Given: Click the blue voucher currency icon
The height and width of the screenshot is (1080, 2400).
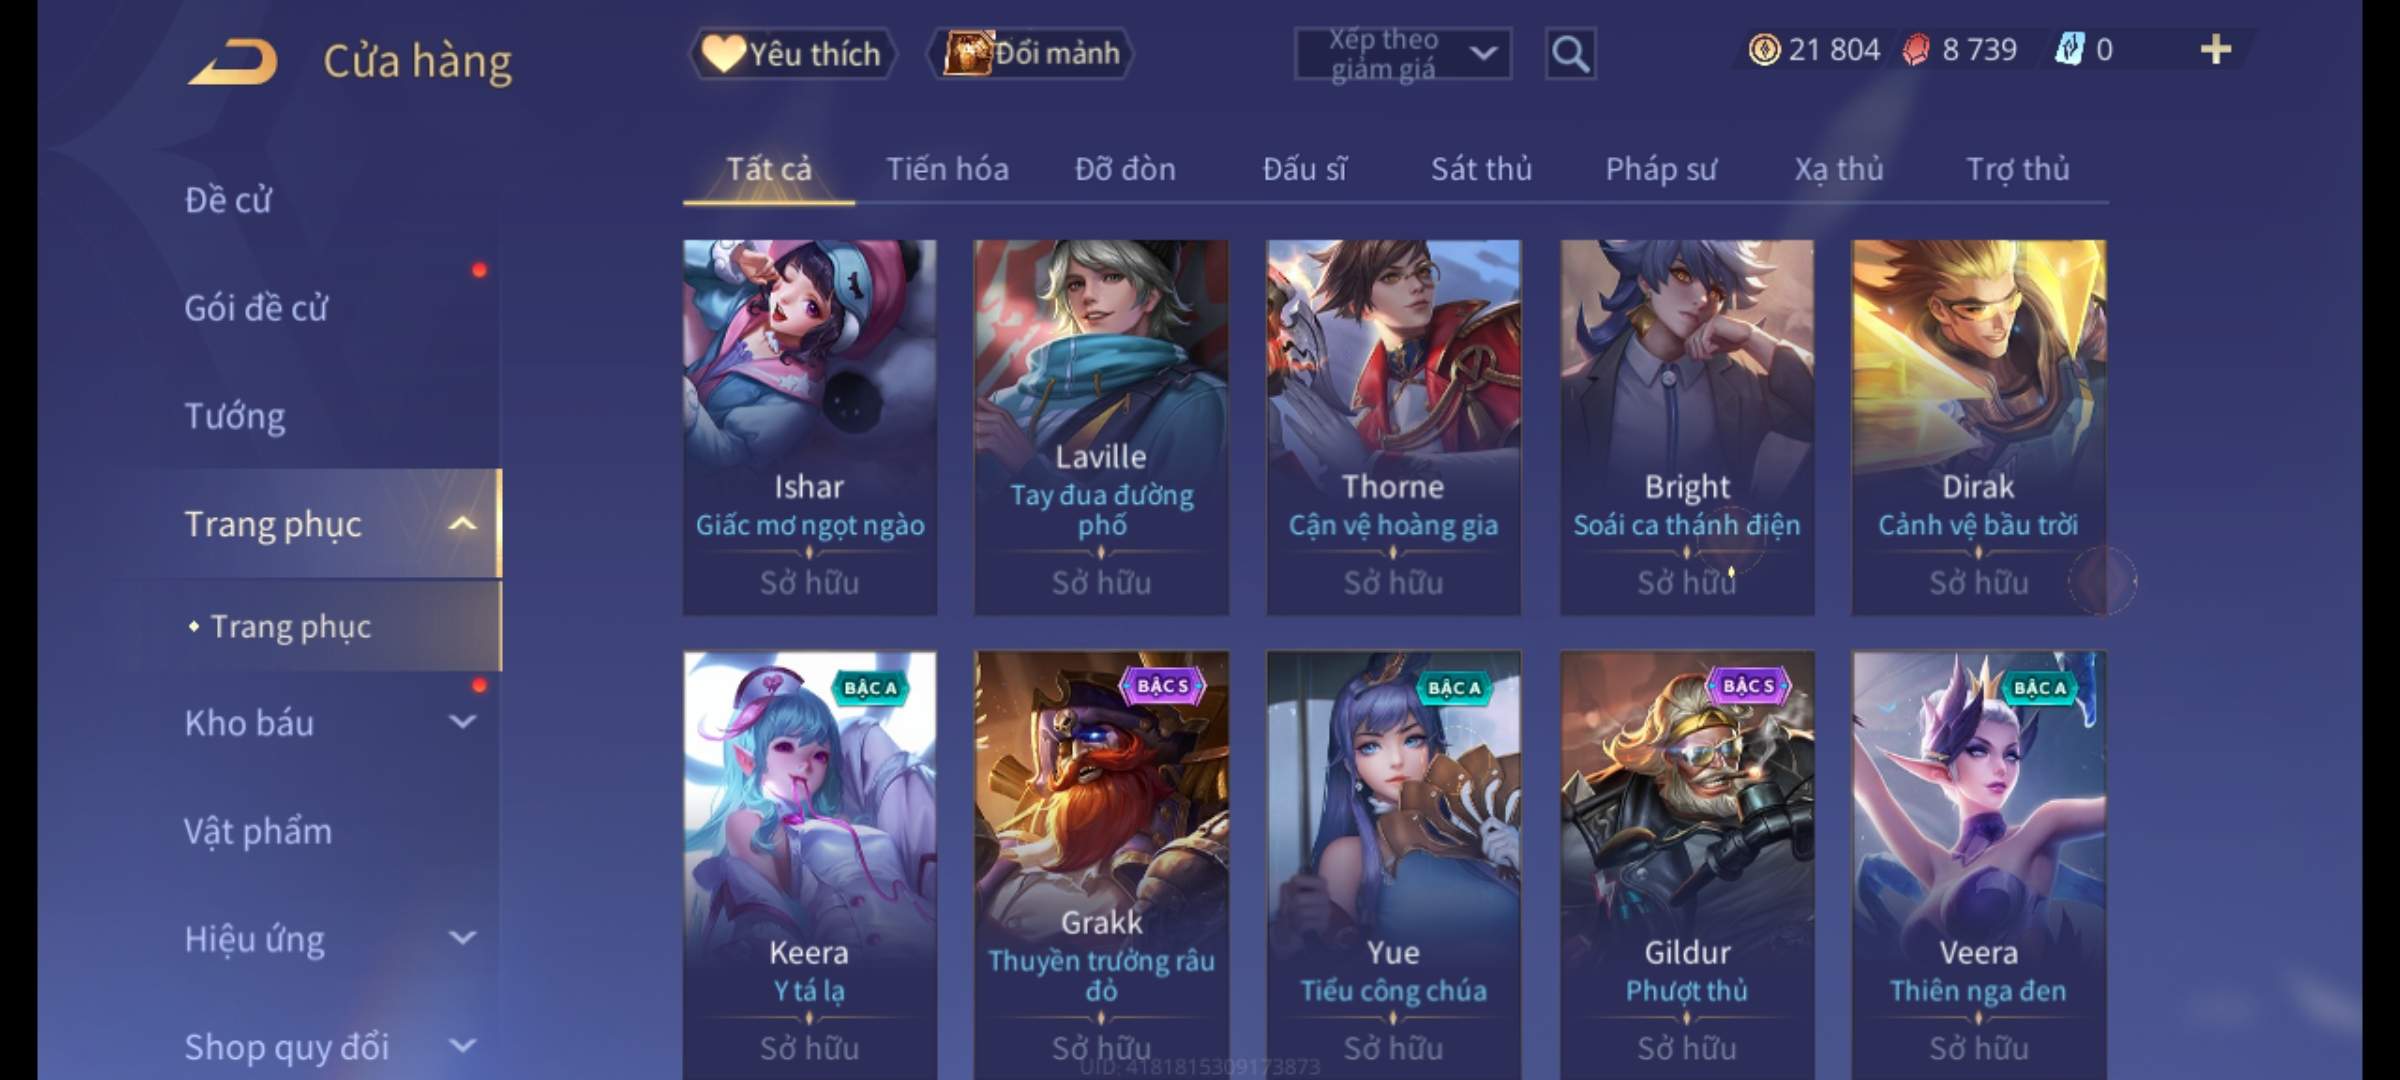Looking at the screenshot, I should pyautogui.click(x=2068, y=50).
